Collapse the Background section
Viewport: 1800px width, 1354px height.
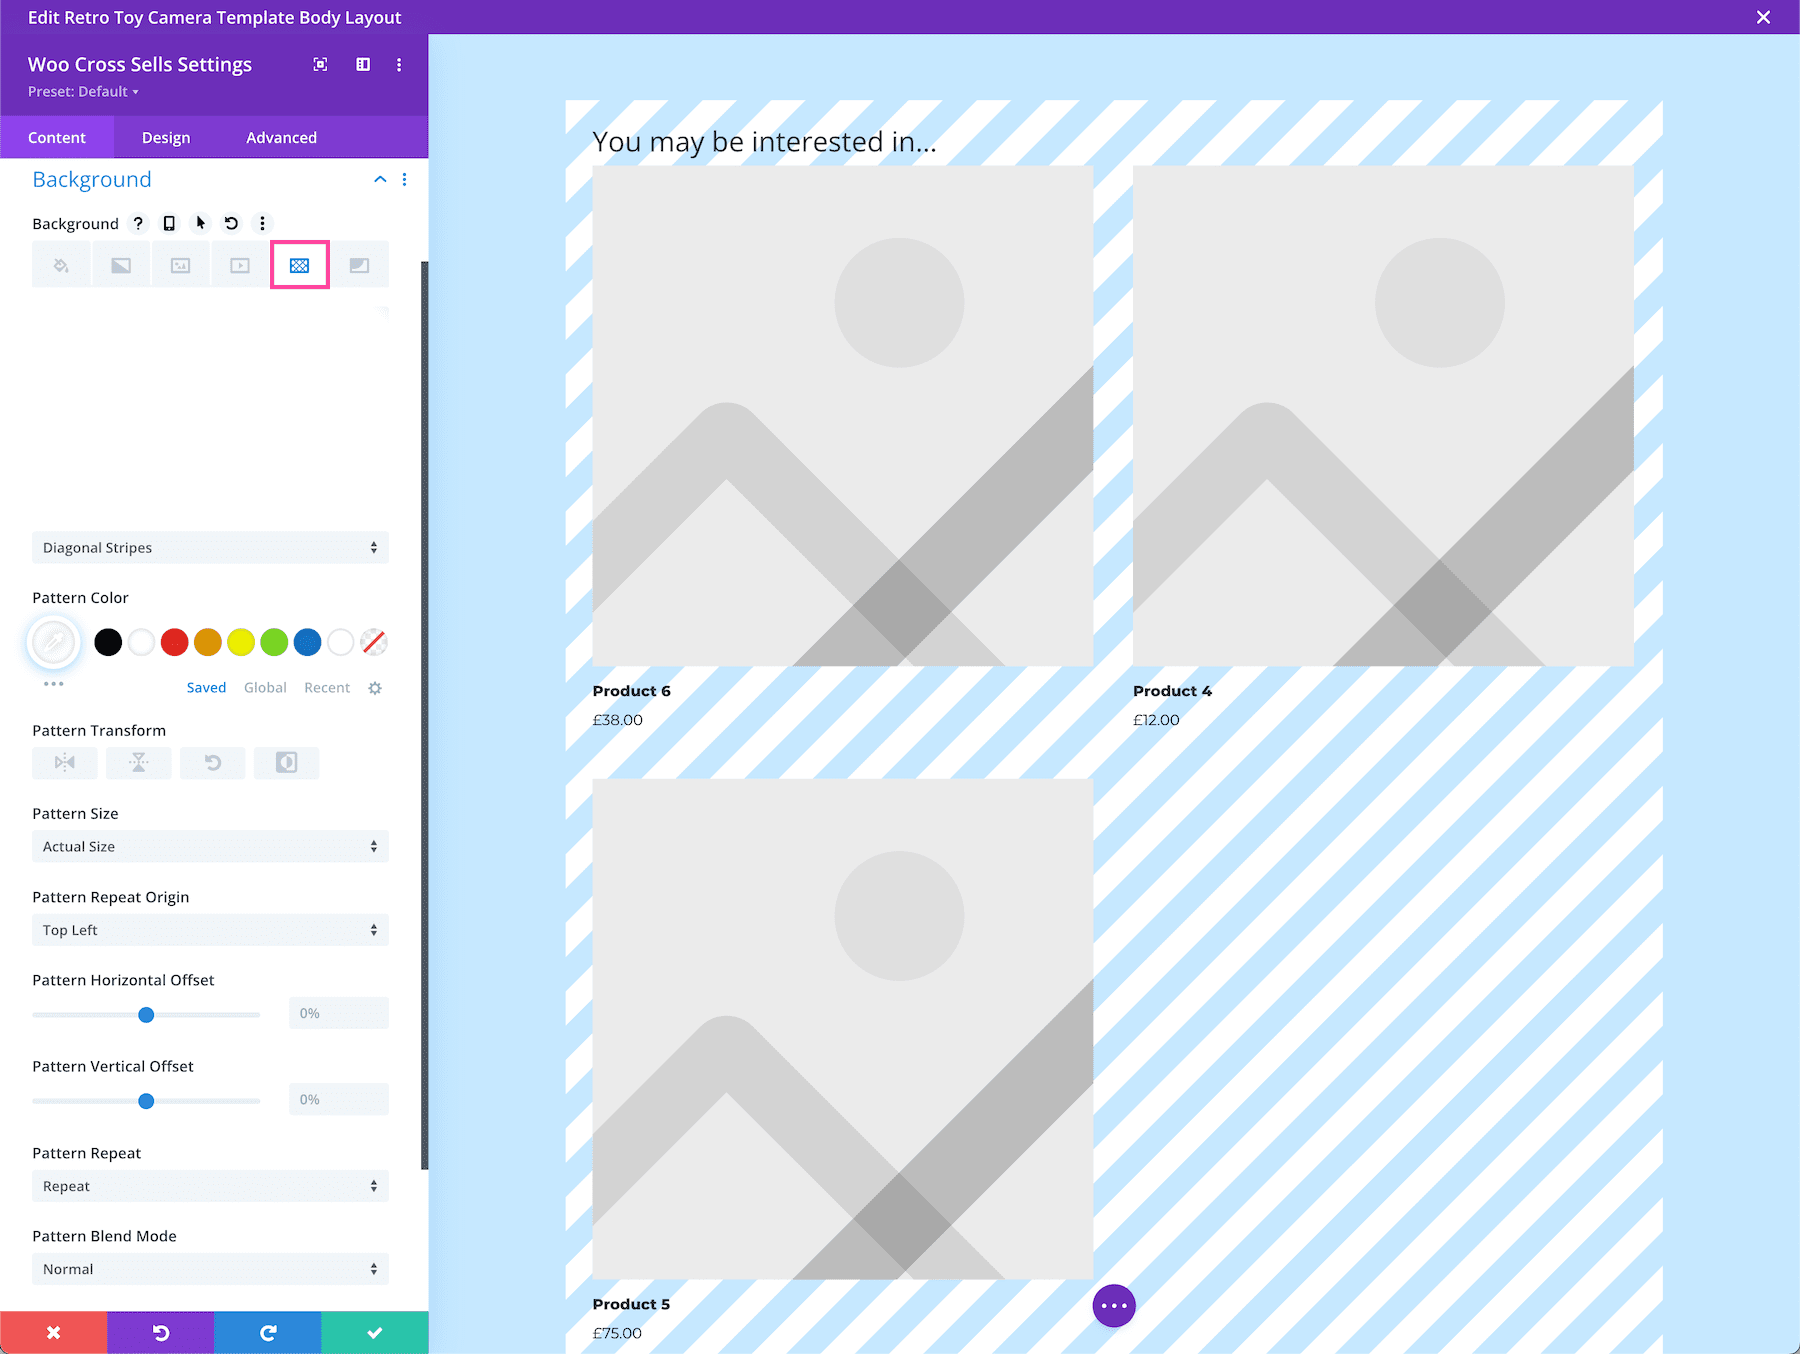[379, 179]
